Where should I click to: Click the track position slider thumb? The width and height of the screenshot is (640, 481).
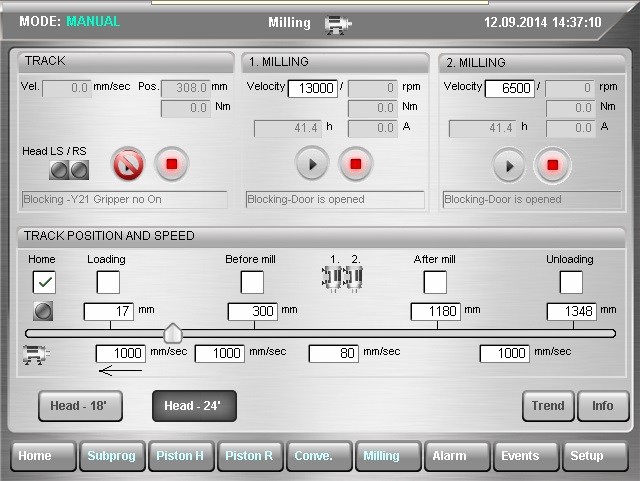[173, 333]
